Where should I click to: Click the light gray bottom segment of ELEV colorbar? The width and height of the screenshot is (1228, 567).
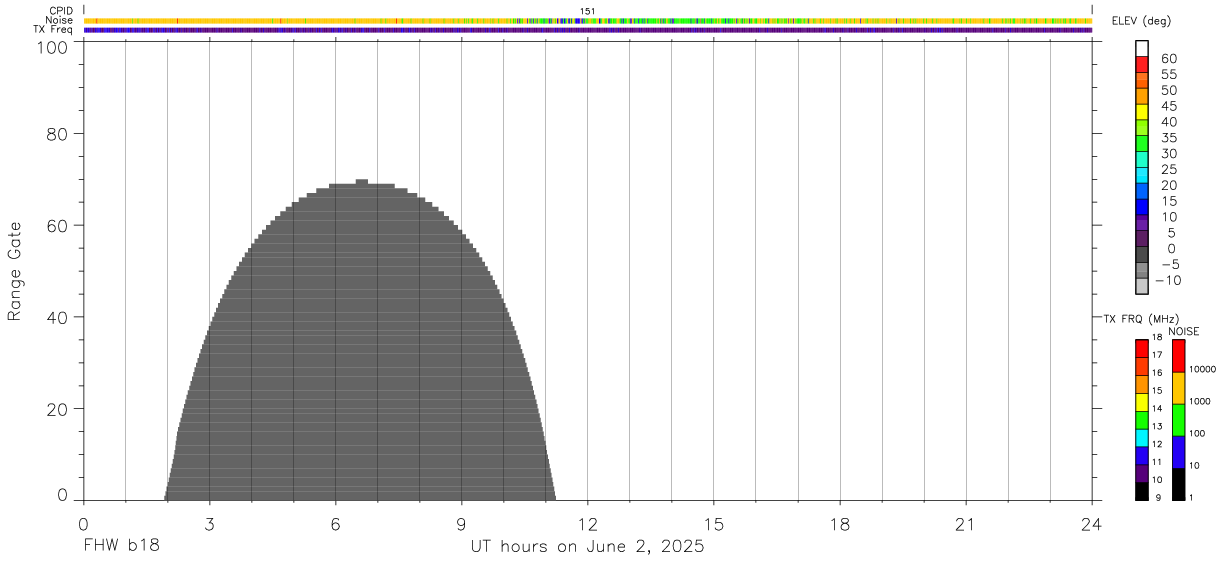[1142, 286]
